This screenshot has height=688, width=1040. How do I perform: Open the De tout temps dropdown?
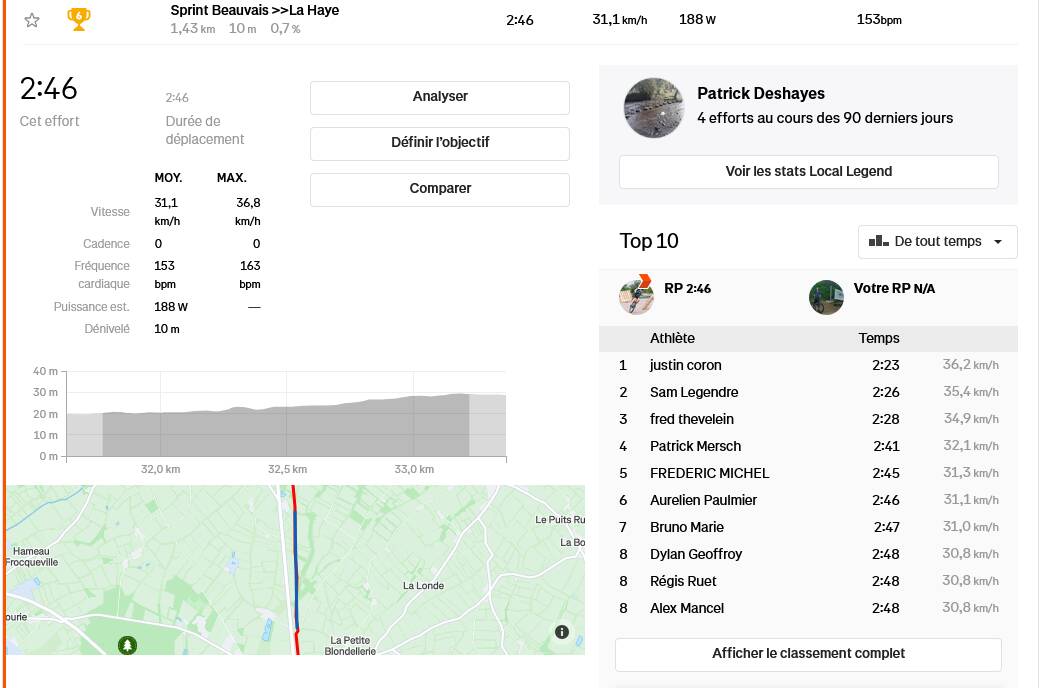click(x=937, y=241)
